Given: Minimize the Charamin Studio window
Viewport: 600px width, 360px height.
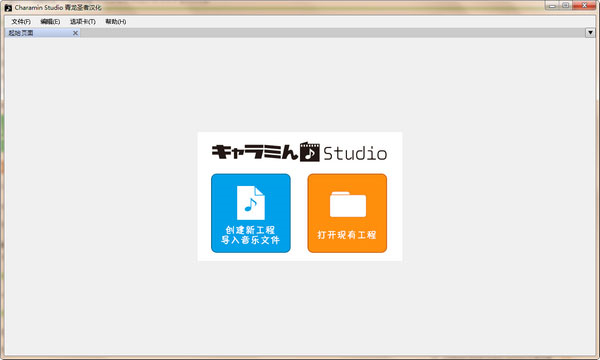Looking at the screenshot, I should (x=552, y=6).
